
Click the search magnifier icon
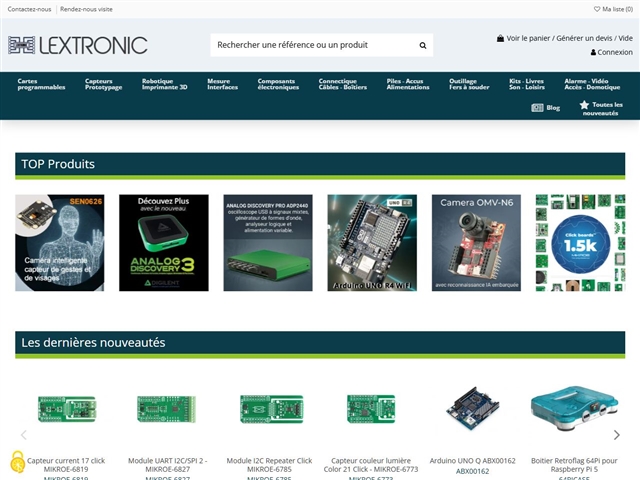(423, 45)
